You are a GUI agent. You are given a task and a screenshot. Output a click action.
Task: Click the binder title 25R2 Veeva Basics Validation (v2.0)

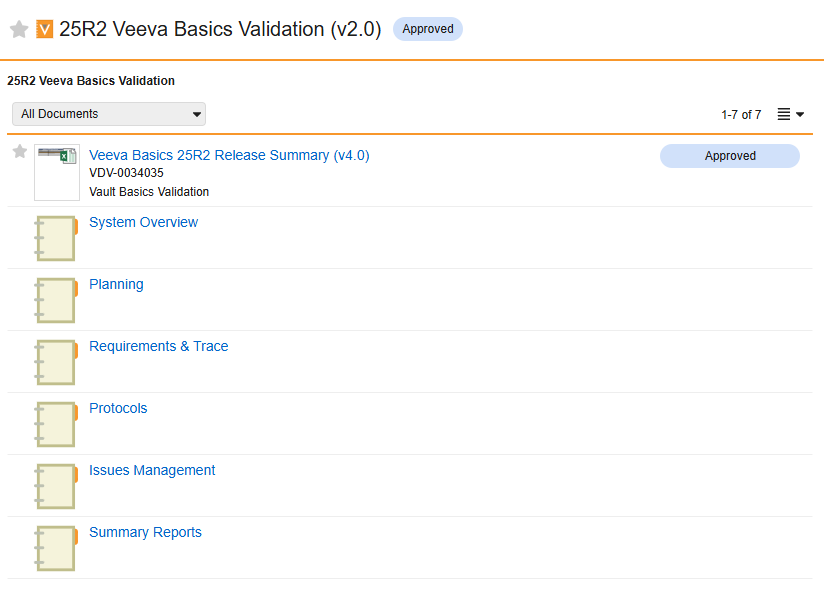pyautogui.click(x=220, y=29)
